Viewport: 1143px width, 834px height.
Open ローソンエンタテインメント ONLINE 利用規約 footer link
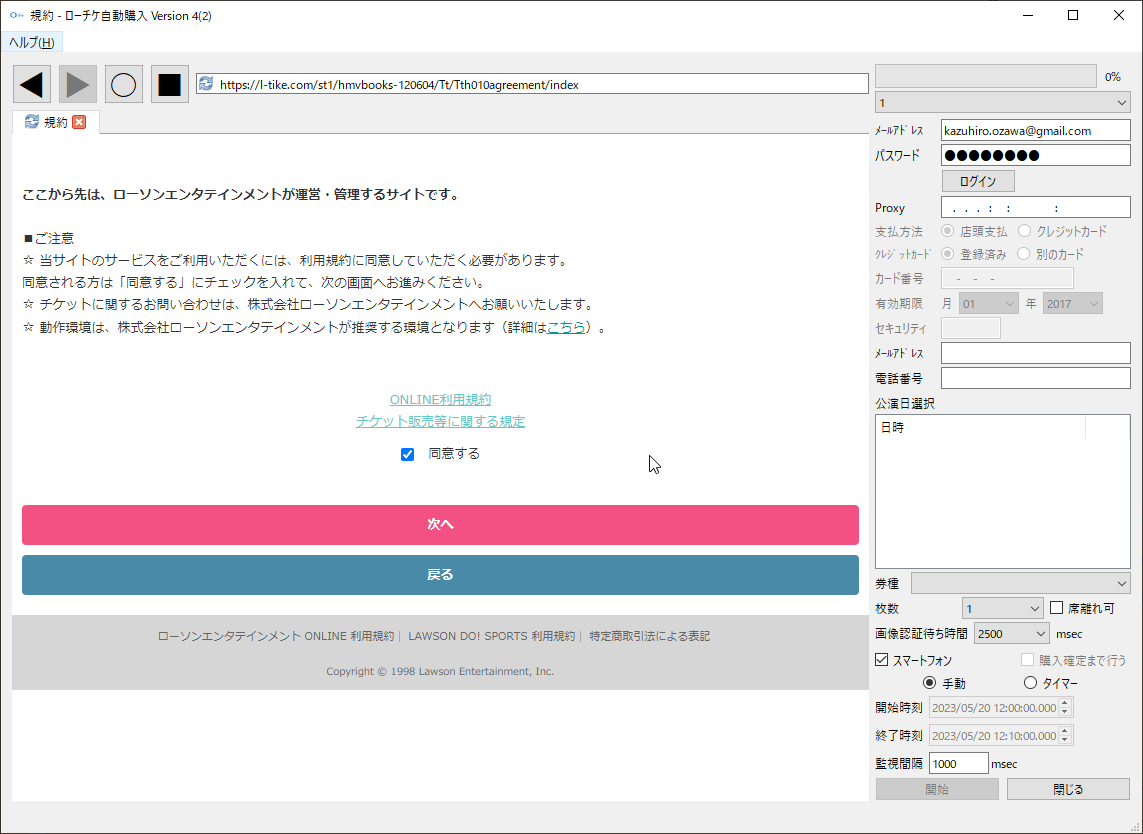(x=276, y=636)
